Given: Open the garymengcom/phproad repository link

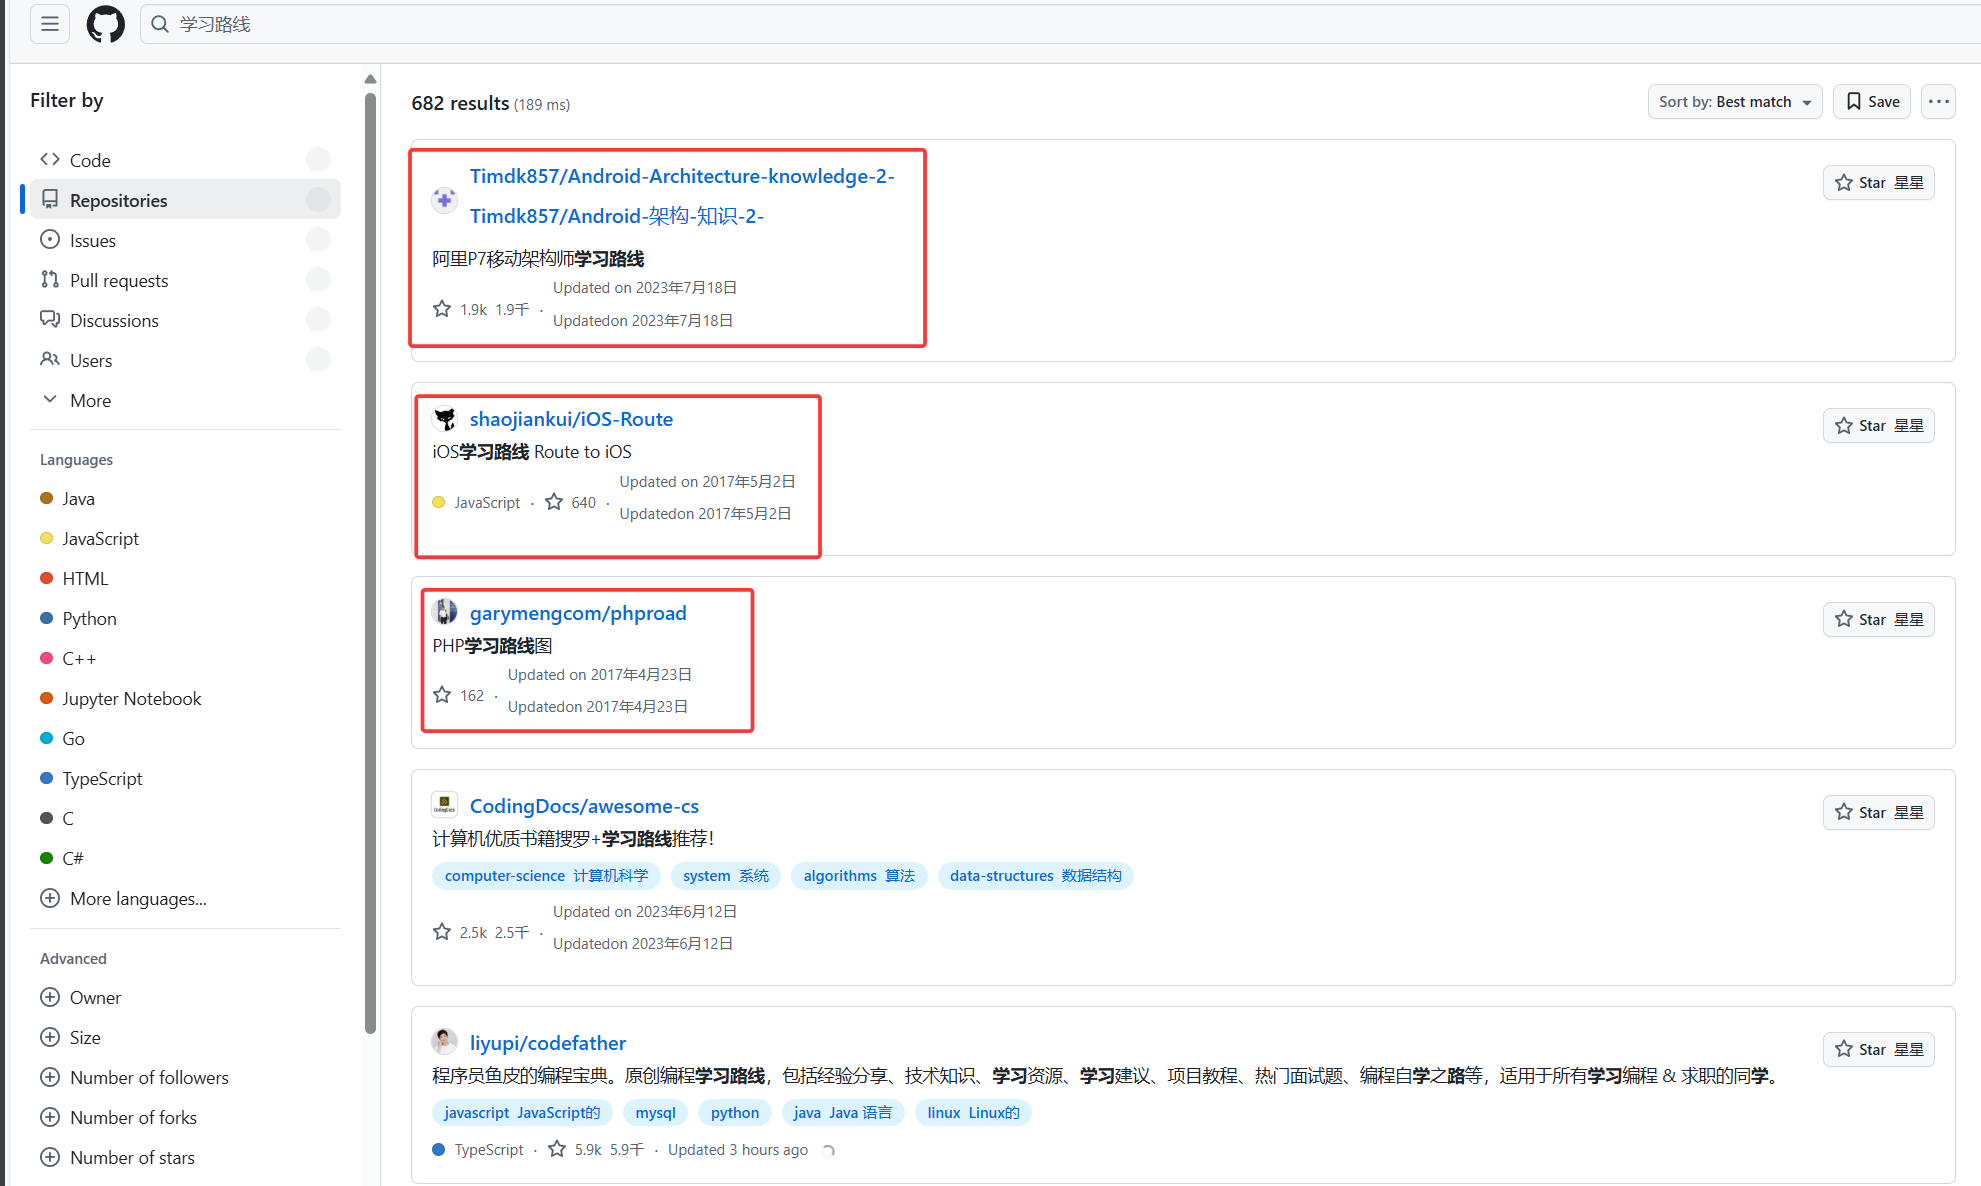Looking at the screenshot, I should 577,613.
